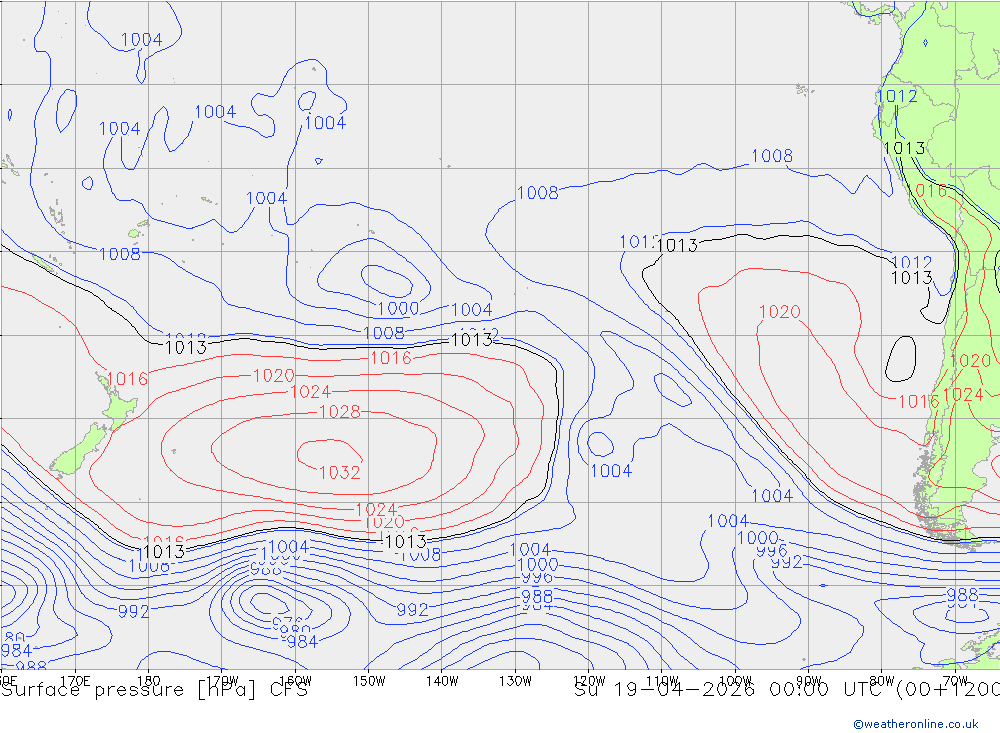Select the 90W longitude axis label

coord(809,681)
